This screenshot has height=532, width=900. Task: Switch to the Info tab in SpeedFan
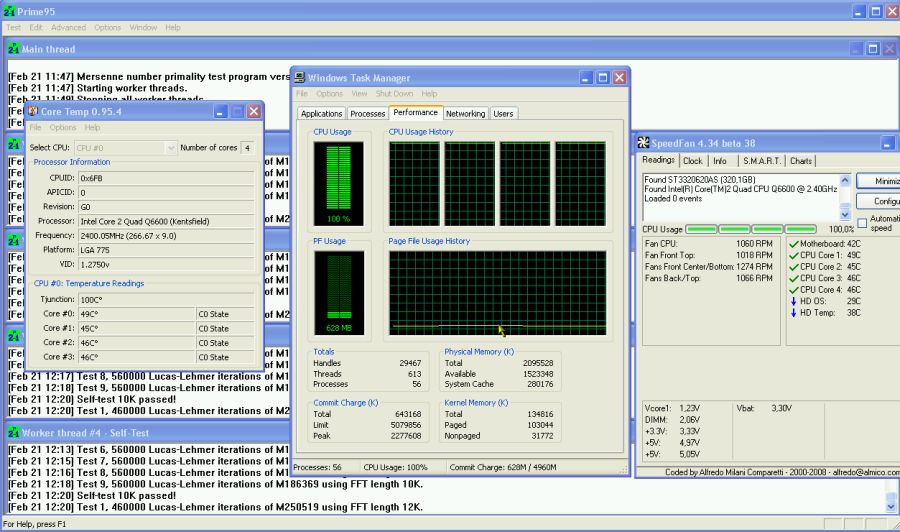click(x=720, y=161)
